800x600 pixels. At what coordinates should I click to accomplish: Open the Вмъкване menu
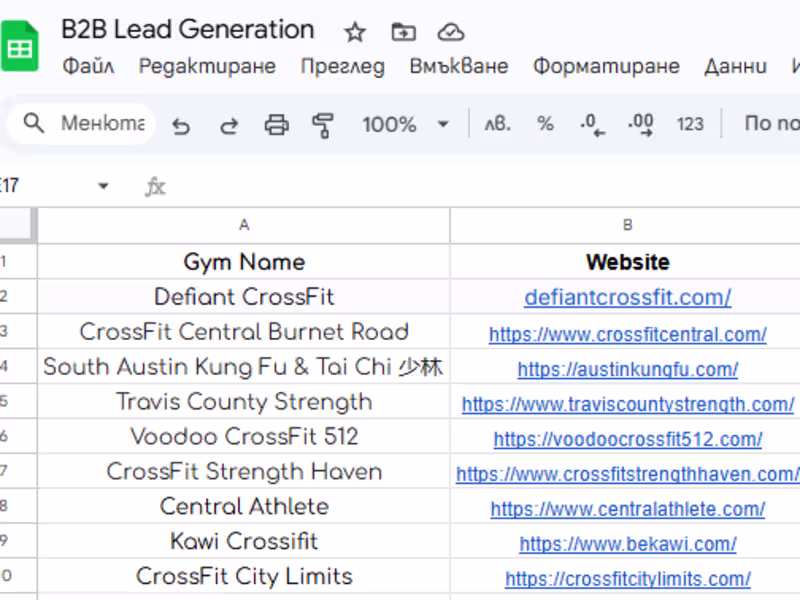point(459,66)
